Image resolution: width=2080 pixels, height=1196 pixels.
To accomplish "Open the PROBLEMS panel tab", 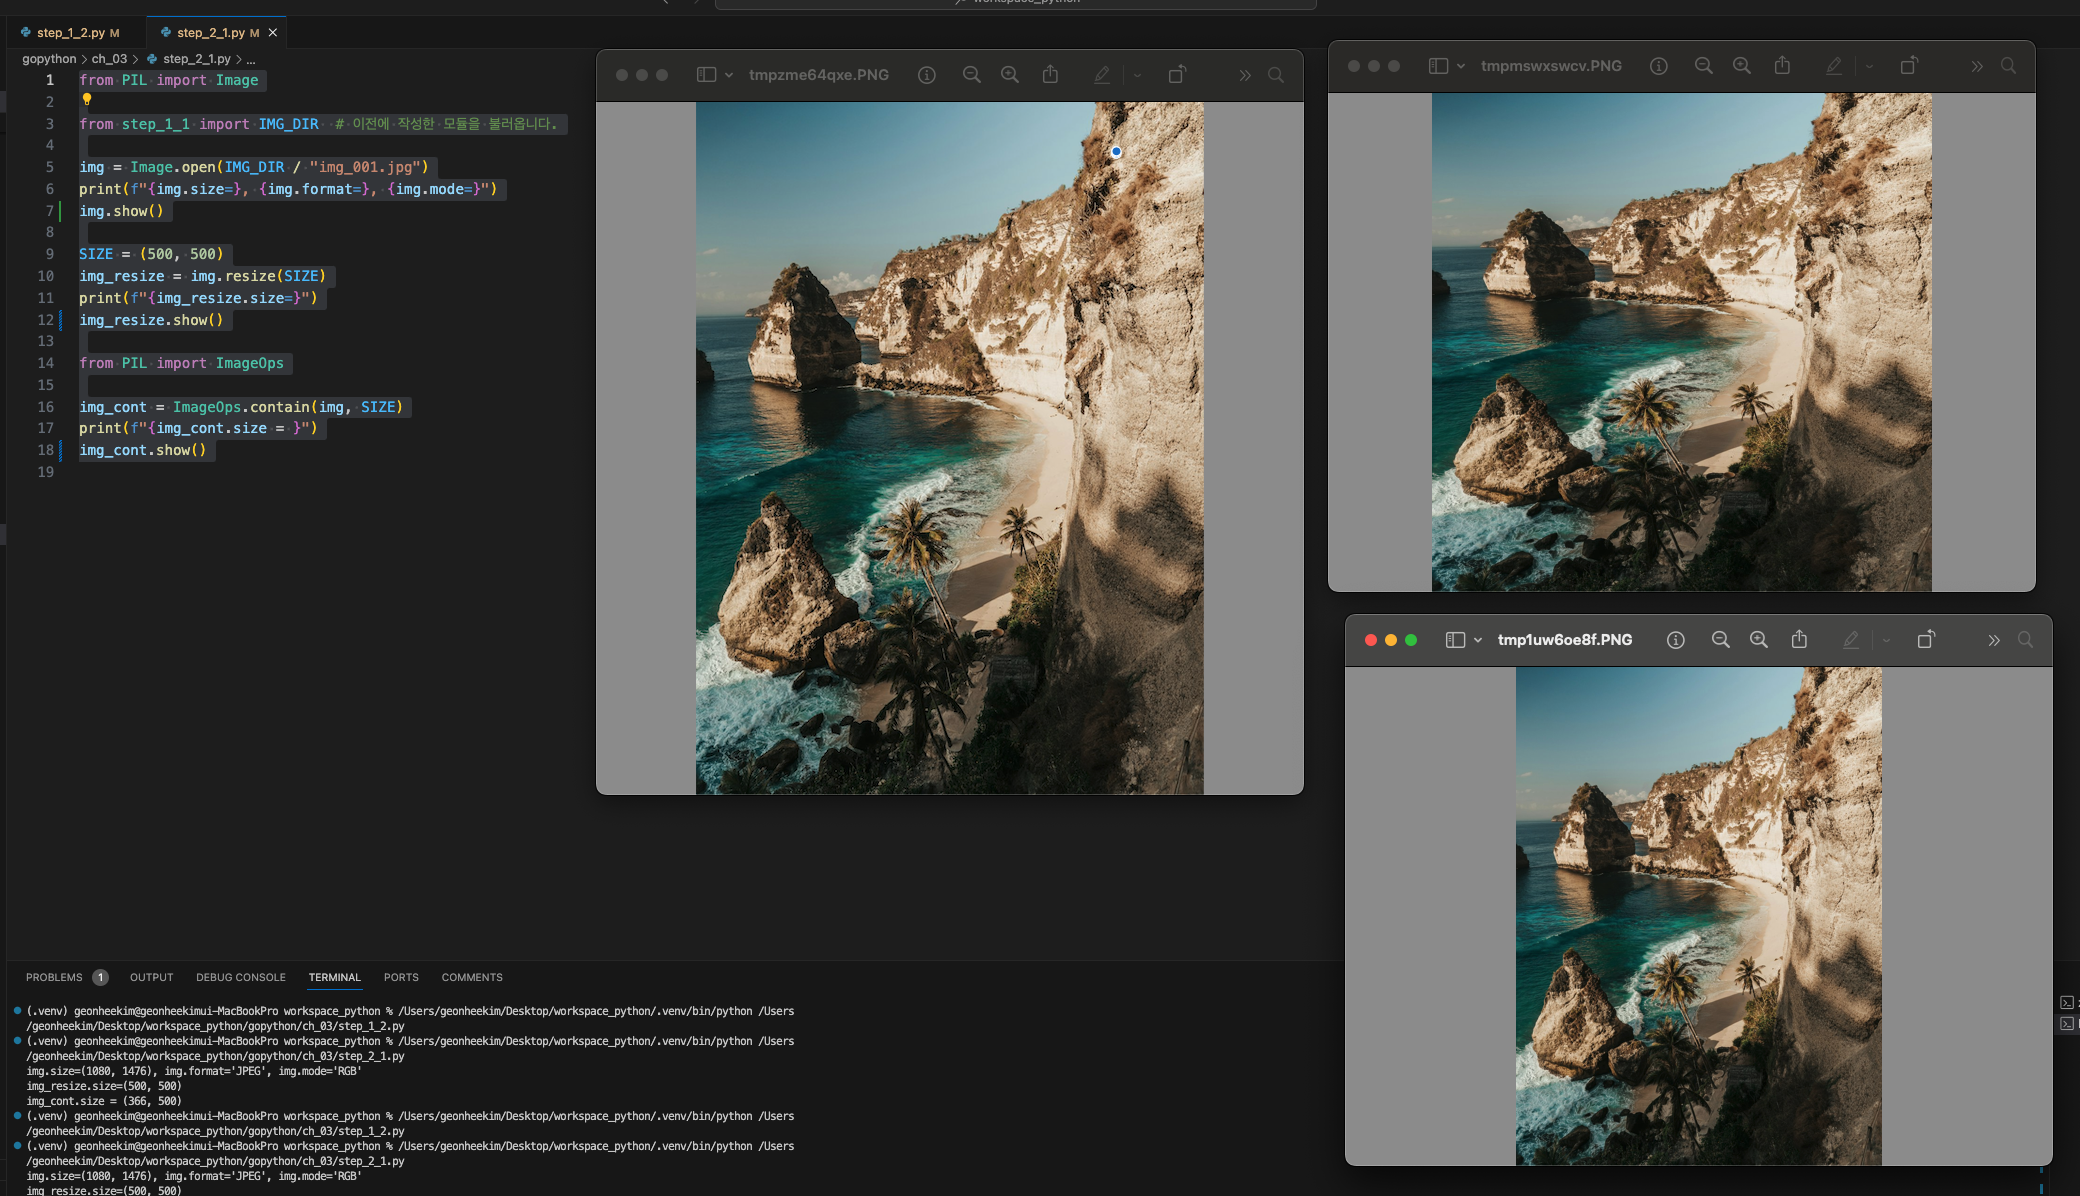I will tap(54, 977).
